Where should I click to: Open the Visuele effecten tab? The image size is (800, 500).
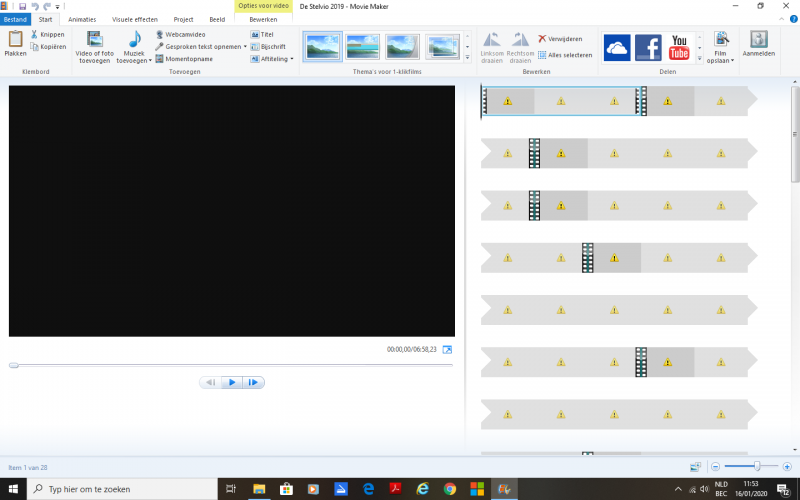point(134,19)
